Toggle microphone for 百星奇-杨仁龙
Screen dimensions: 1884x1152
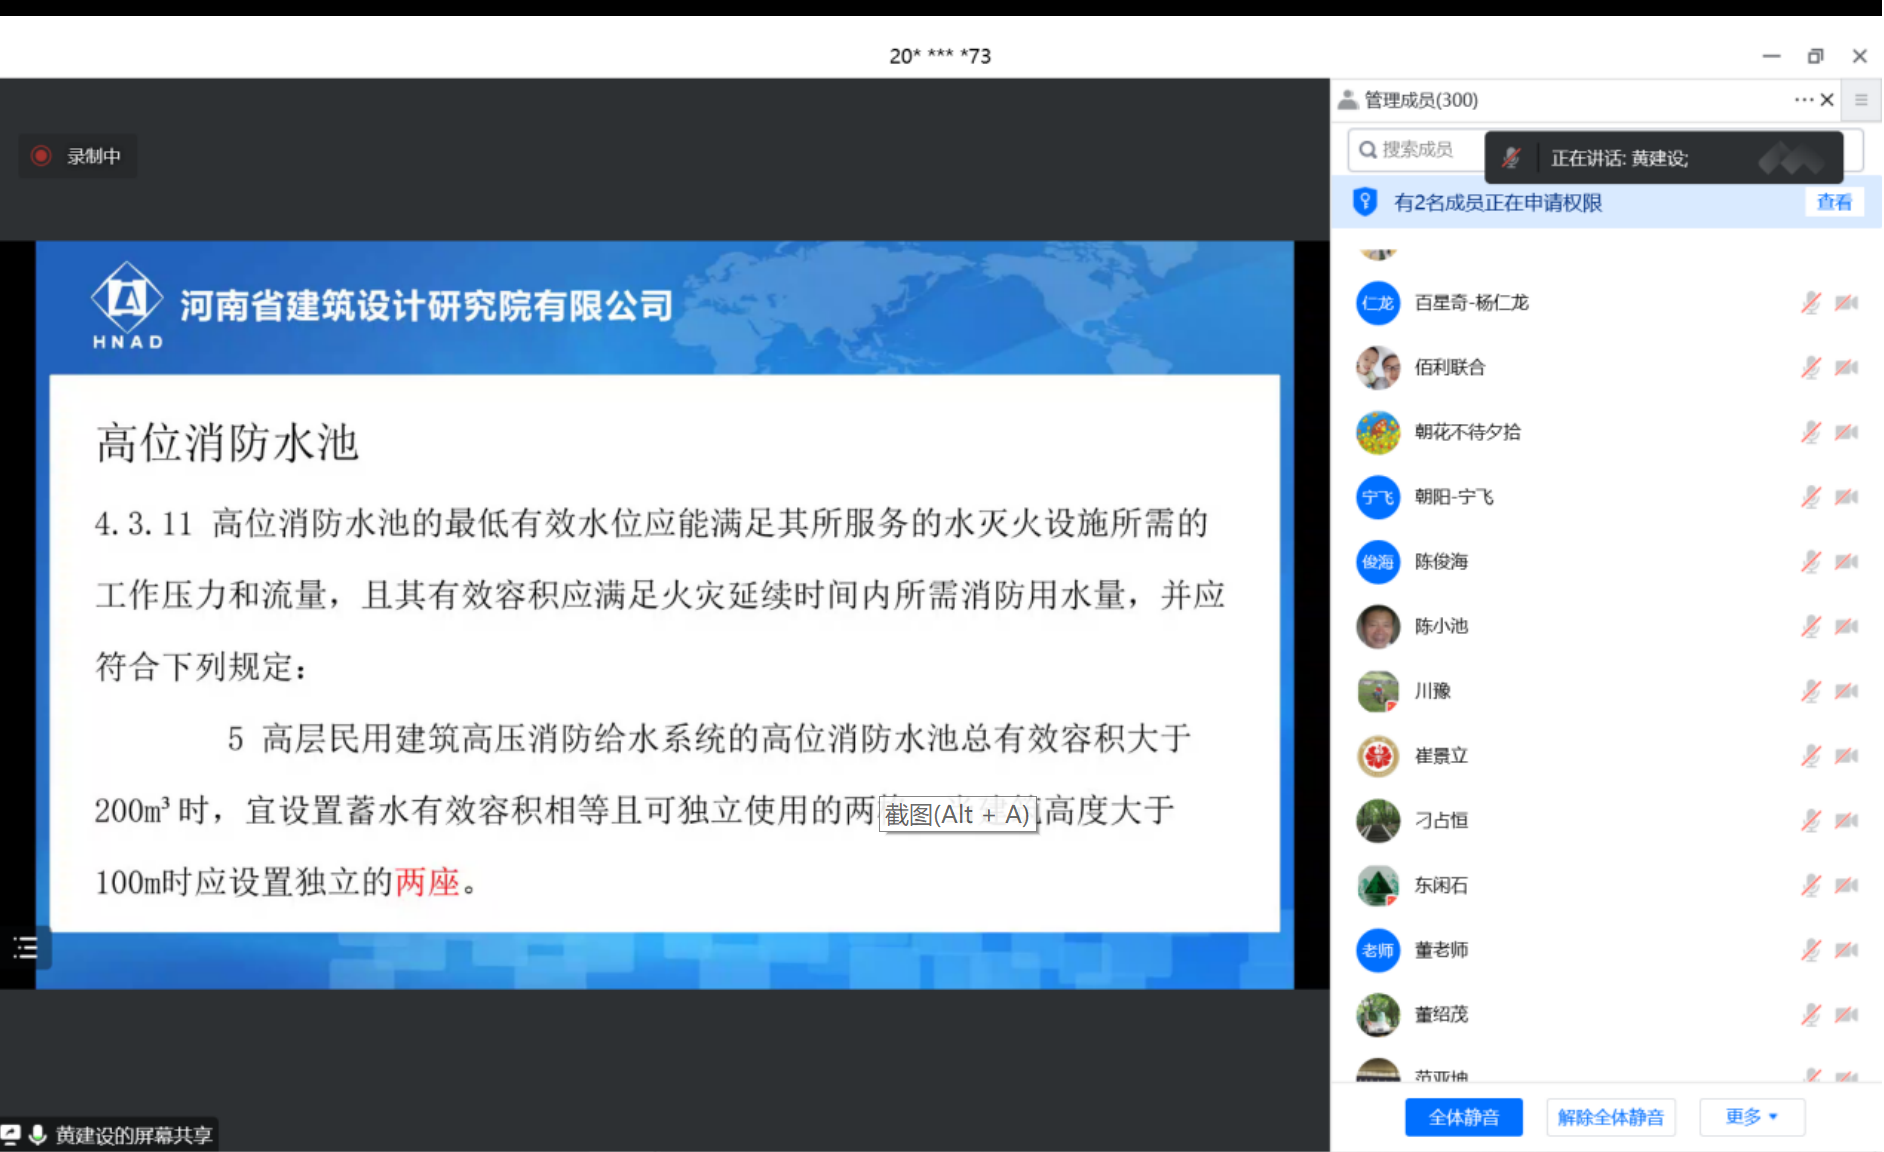pyautogui.click(x=1811, y=303)
